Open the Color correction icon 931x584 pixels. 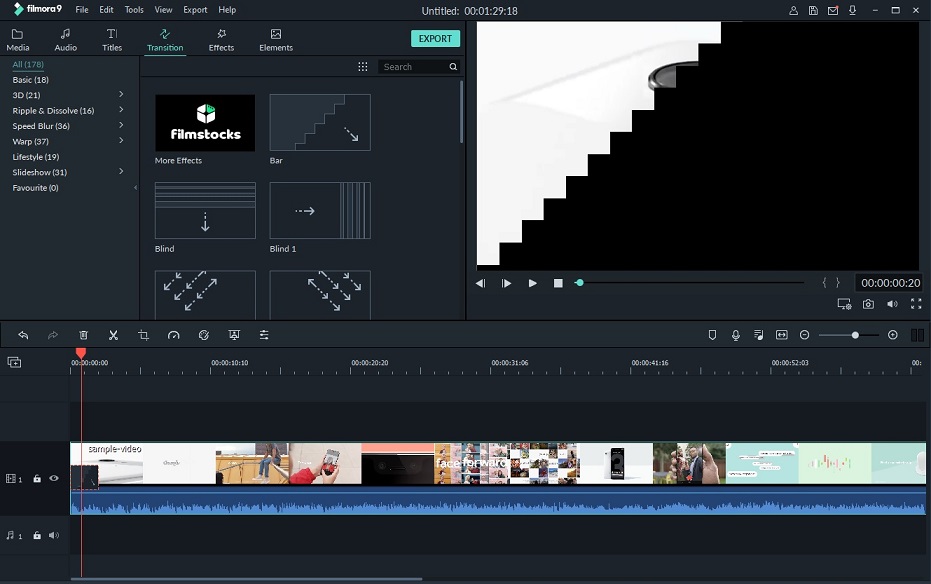click(x=204, y=335)
